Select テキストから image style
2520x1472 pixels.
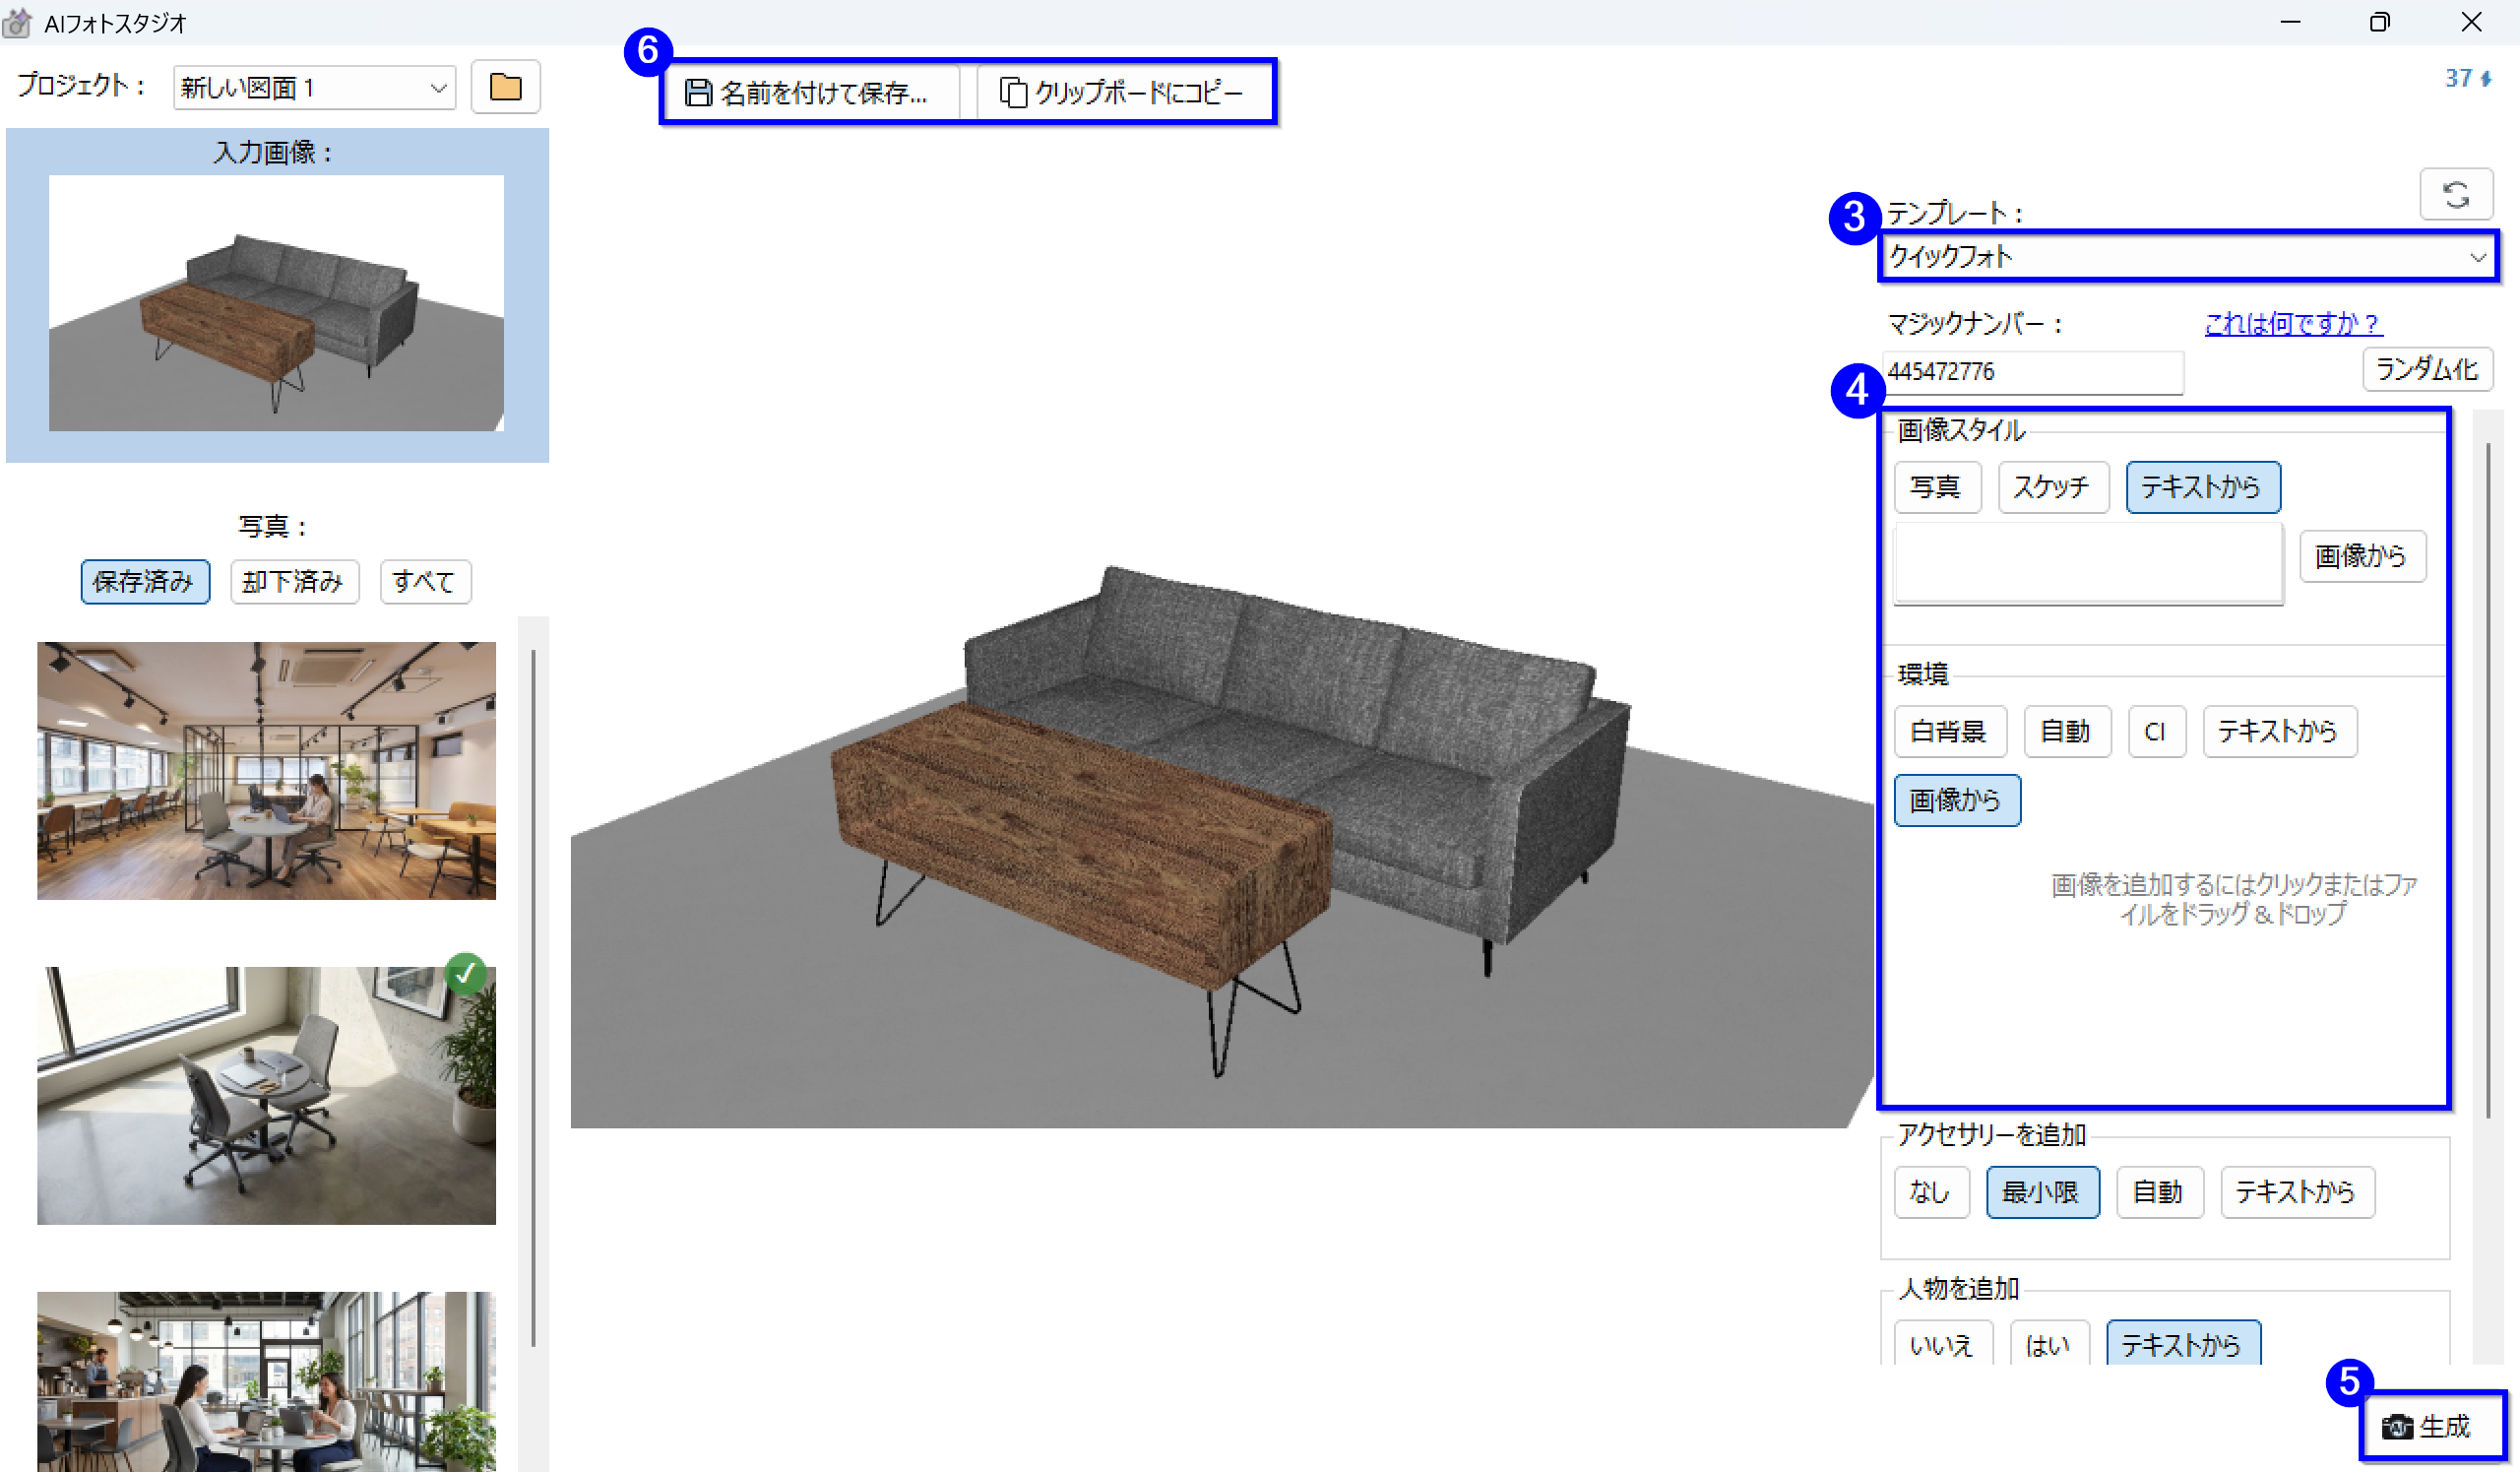[2203, 487]
